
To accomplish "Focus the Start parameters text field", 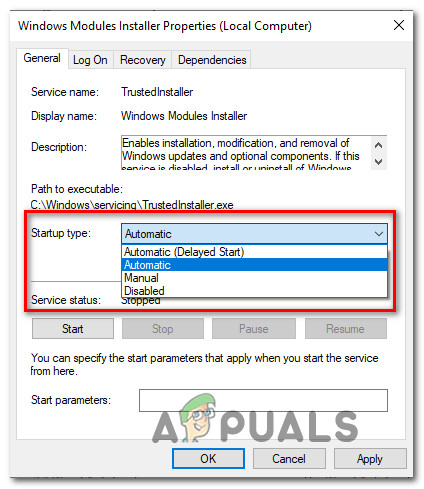I will click(263, 400).
